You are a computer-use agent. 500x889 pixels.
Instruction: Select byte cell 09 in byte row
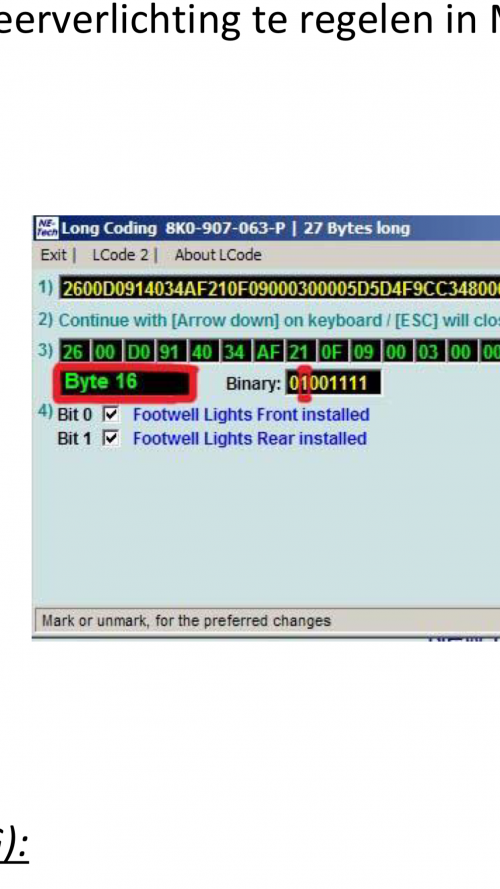pyautogui.click(x=363, y=352)
